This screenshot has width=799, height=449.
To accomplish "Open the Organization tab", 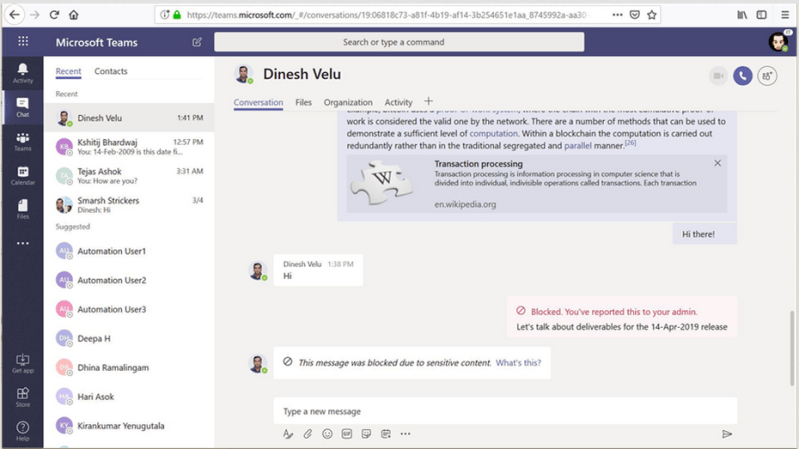I will pyautogui.click(x=348, y=102).
